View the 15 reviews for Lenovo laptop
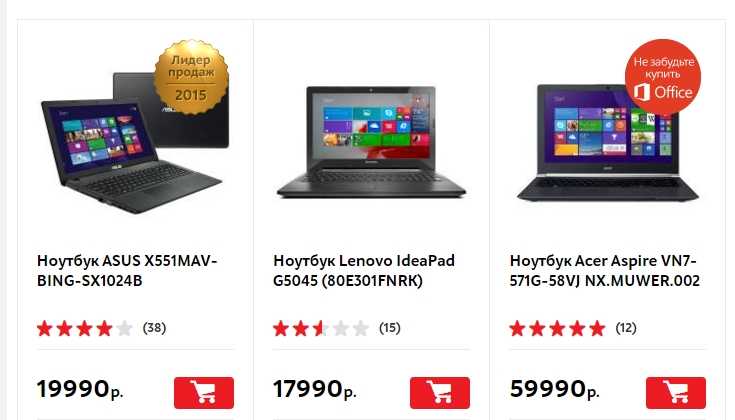735x420 pixels. click(390, 328)
